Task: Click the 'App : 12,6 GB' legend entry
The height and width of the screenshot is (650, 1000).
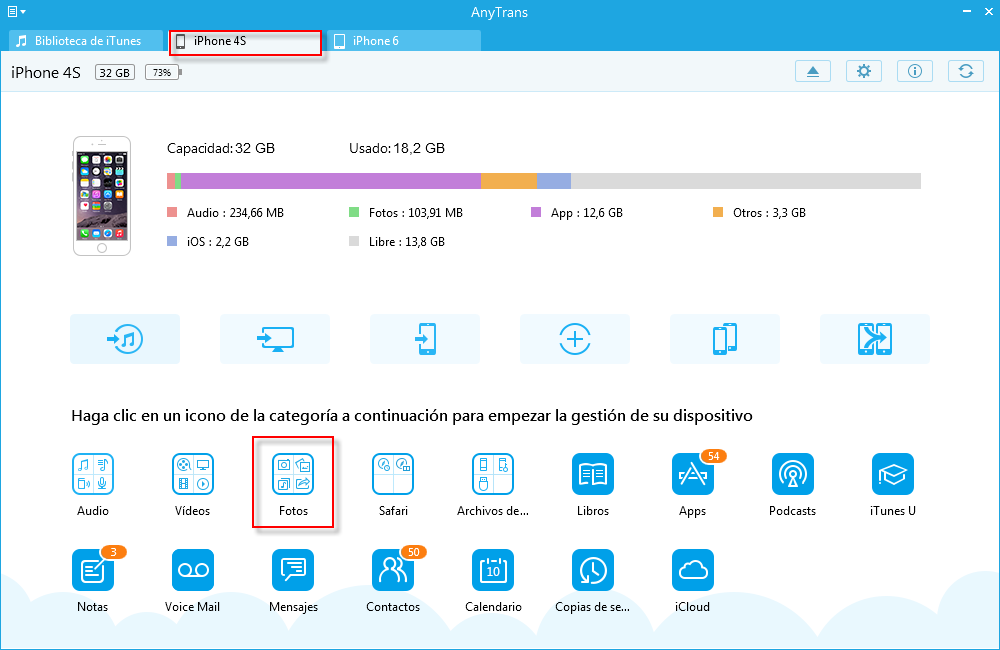Action: pyautogui.click(x=577, y=212)
